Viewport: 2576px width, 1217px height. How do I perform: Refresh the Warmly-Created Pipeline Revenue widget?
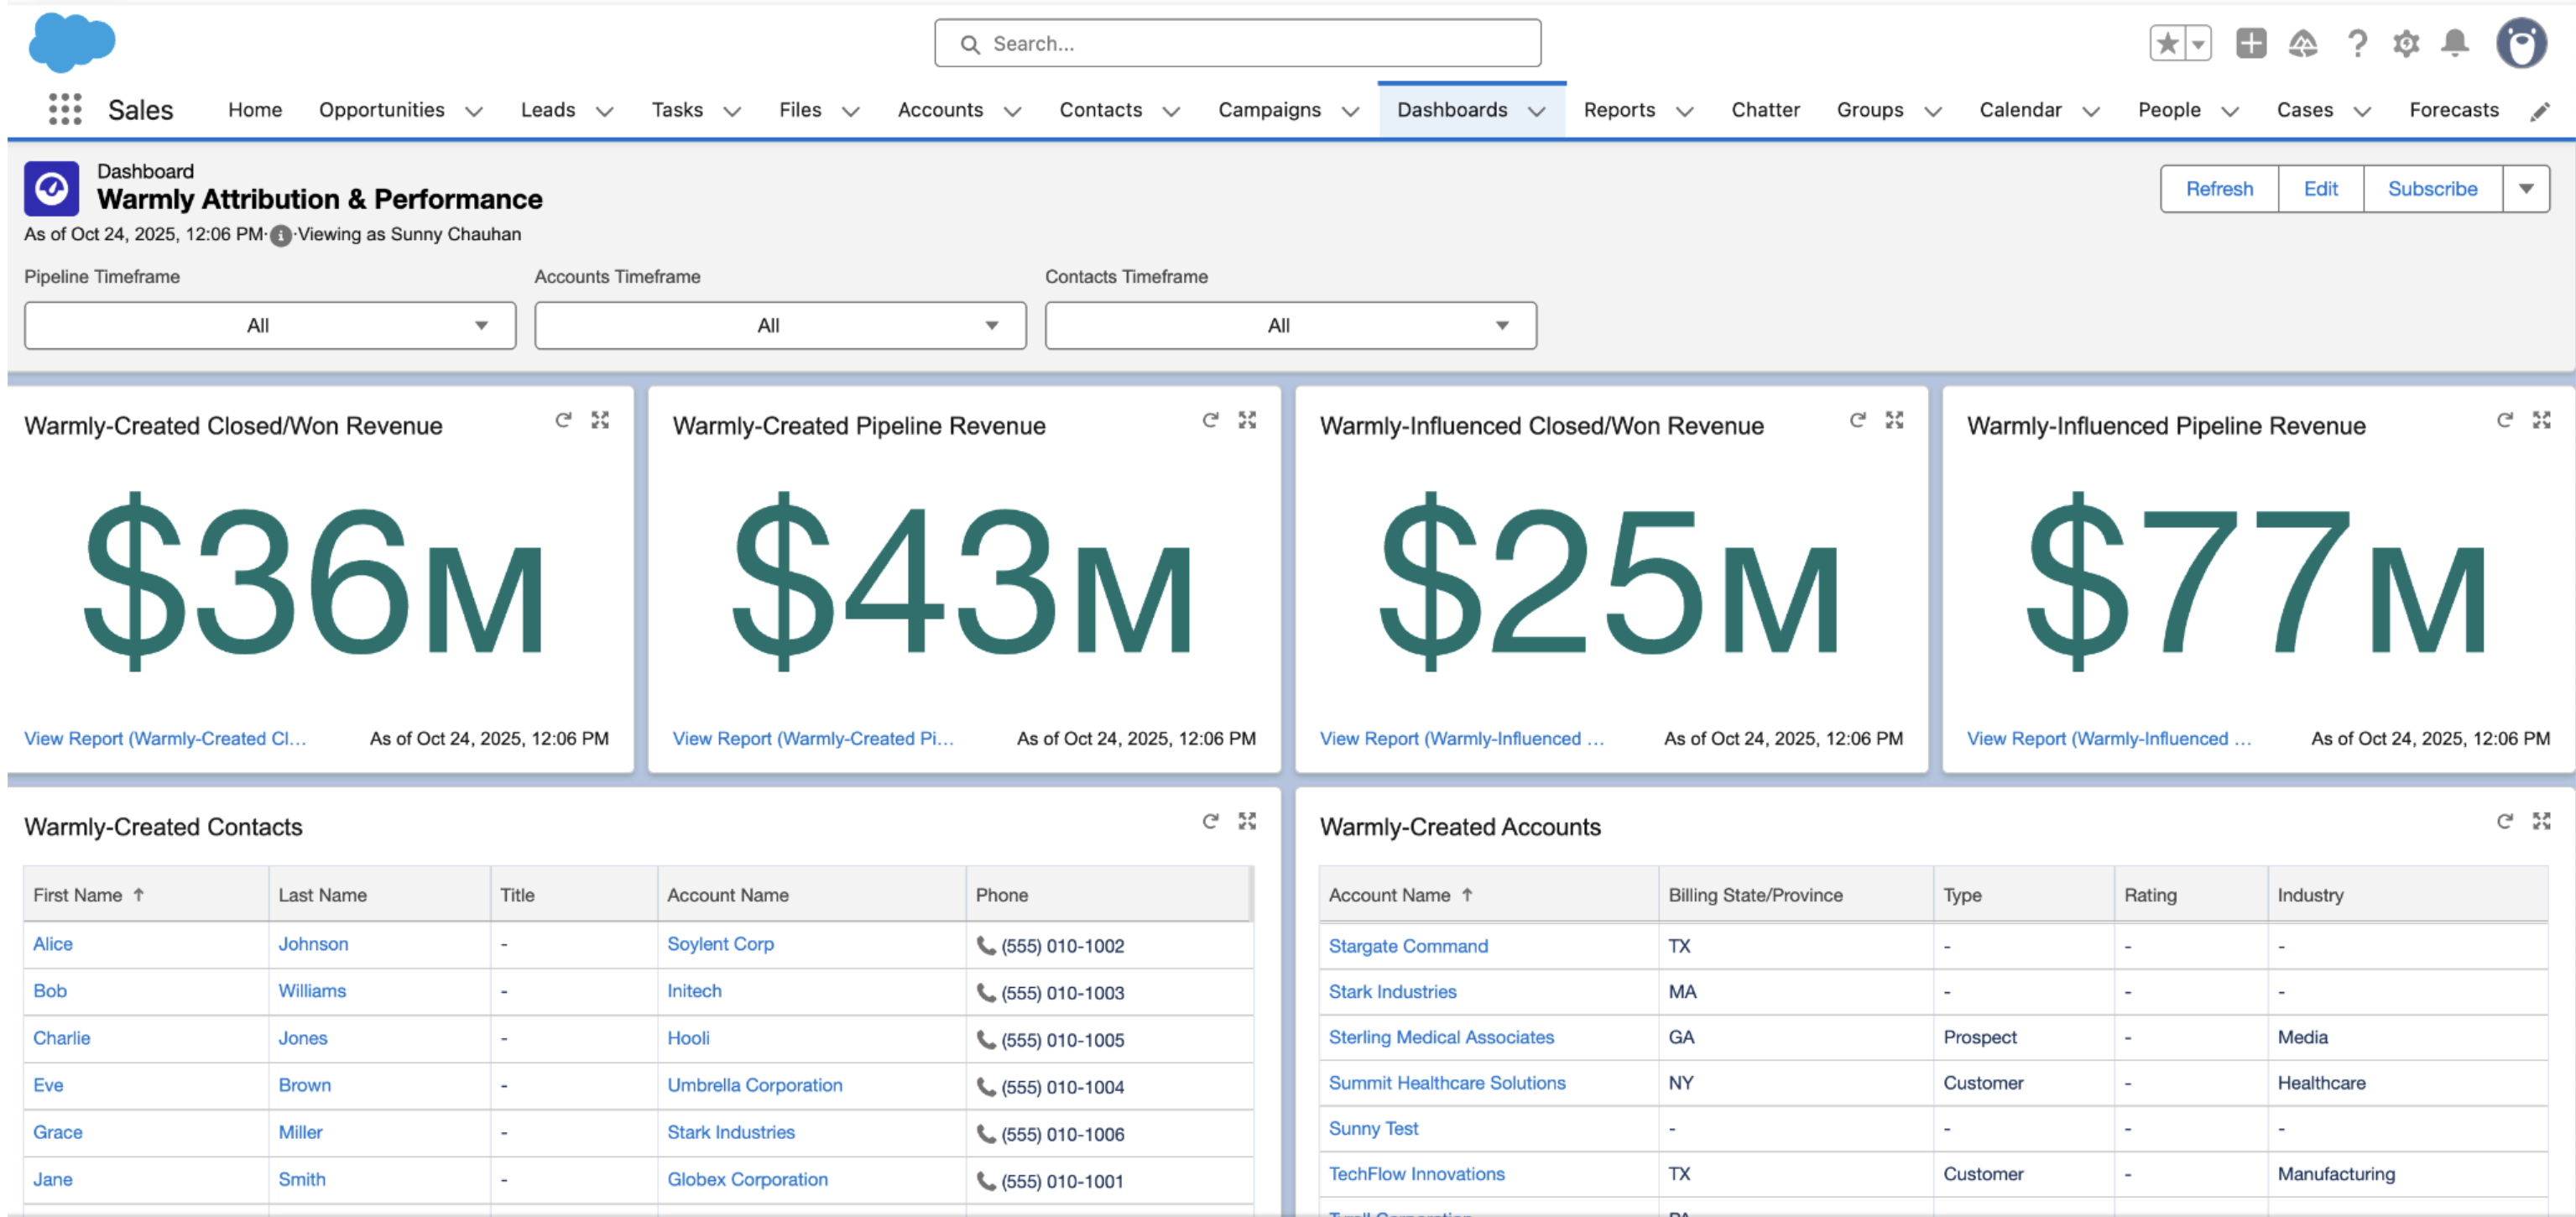coord(1210,420)
